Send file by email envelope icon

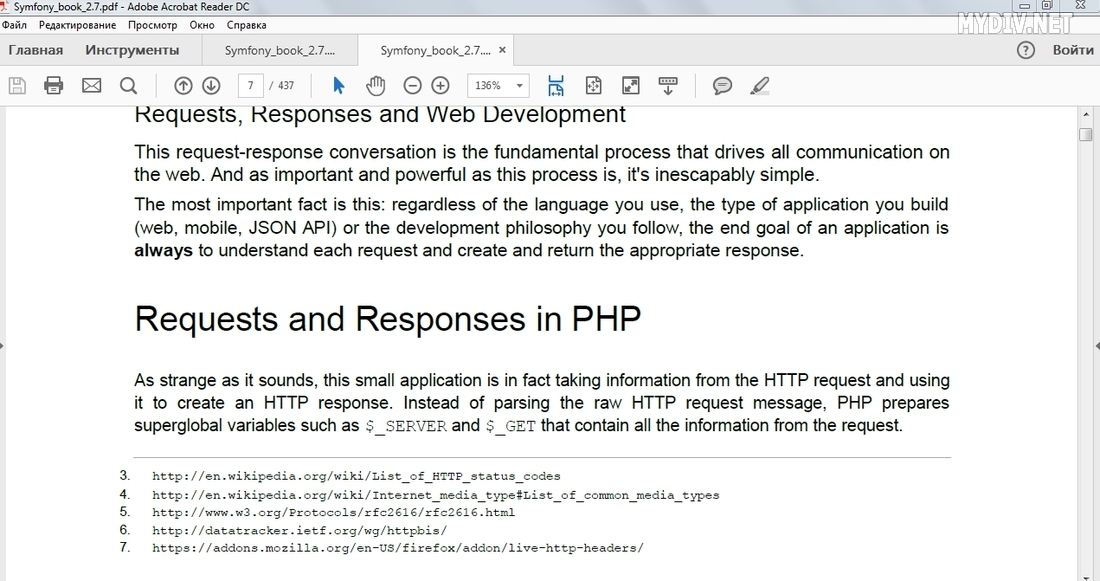(91, 86)
